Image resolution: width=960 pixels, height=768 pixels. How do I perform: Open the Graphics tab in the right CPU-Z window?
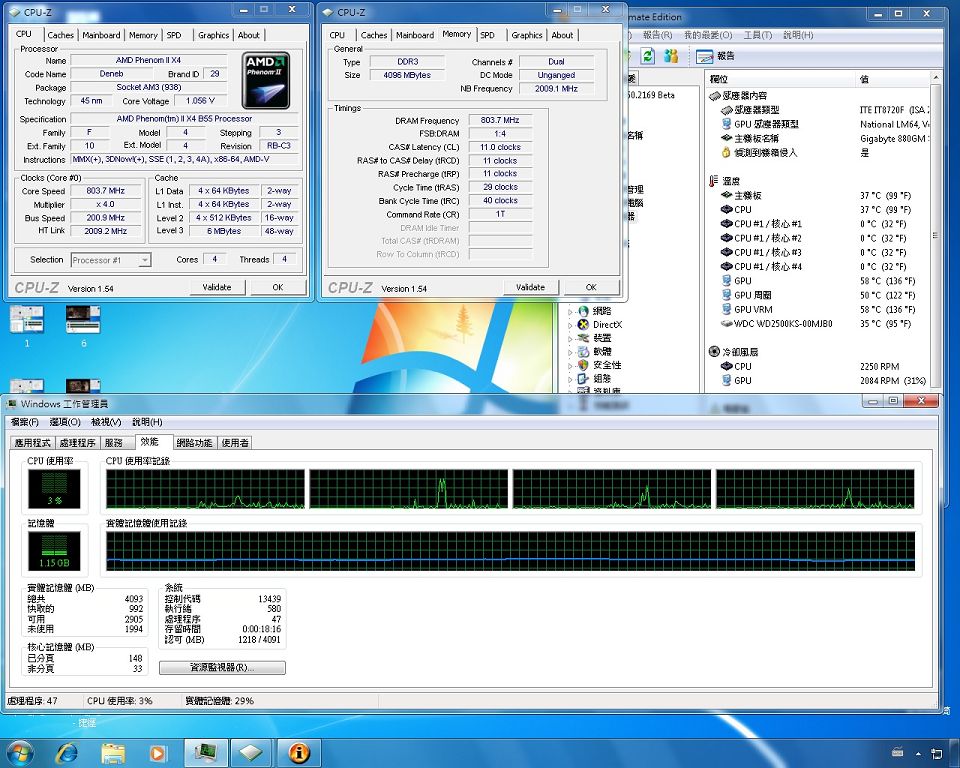(x=527, y=36)
